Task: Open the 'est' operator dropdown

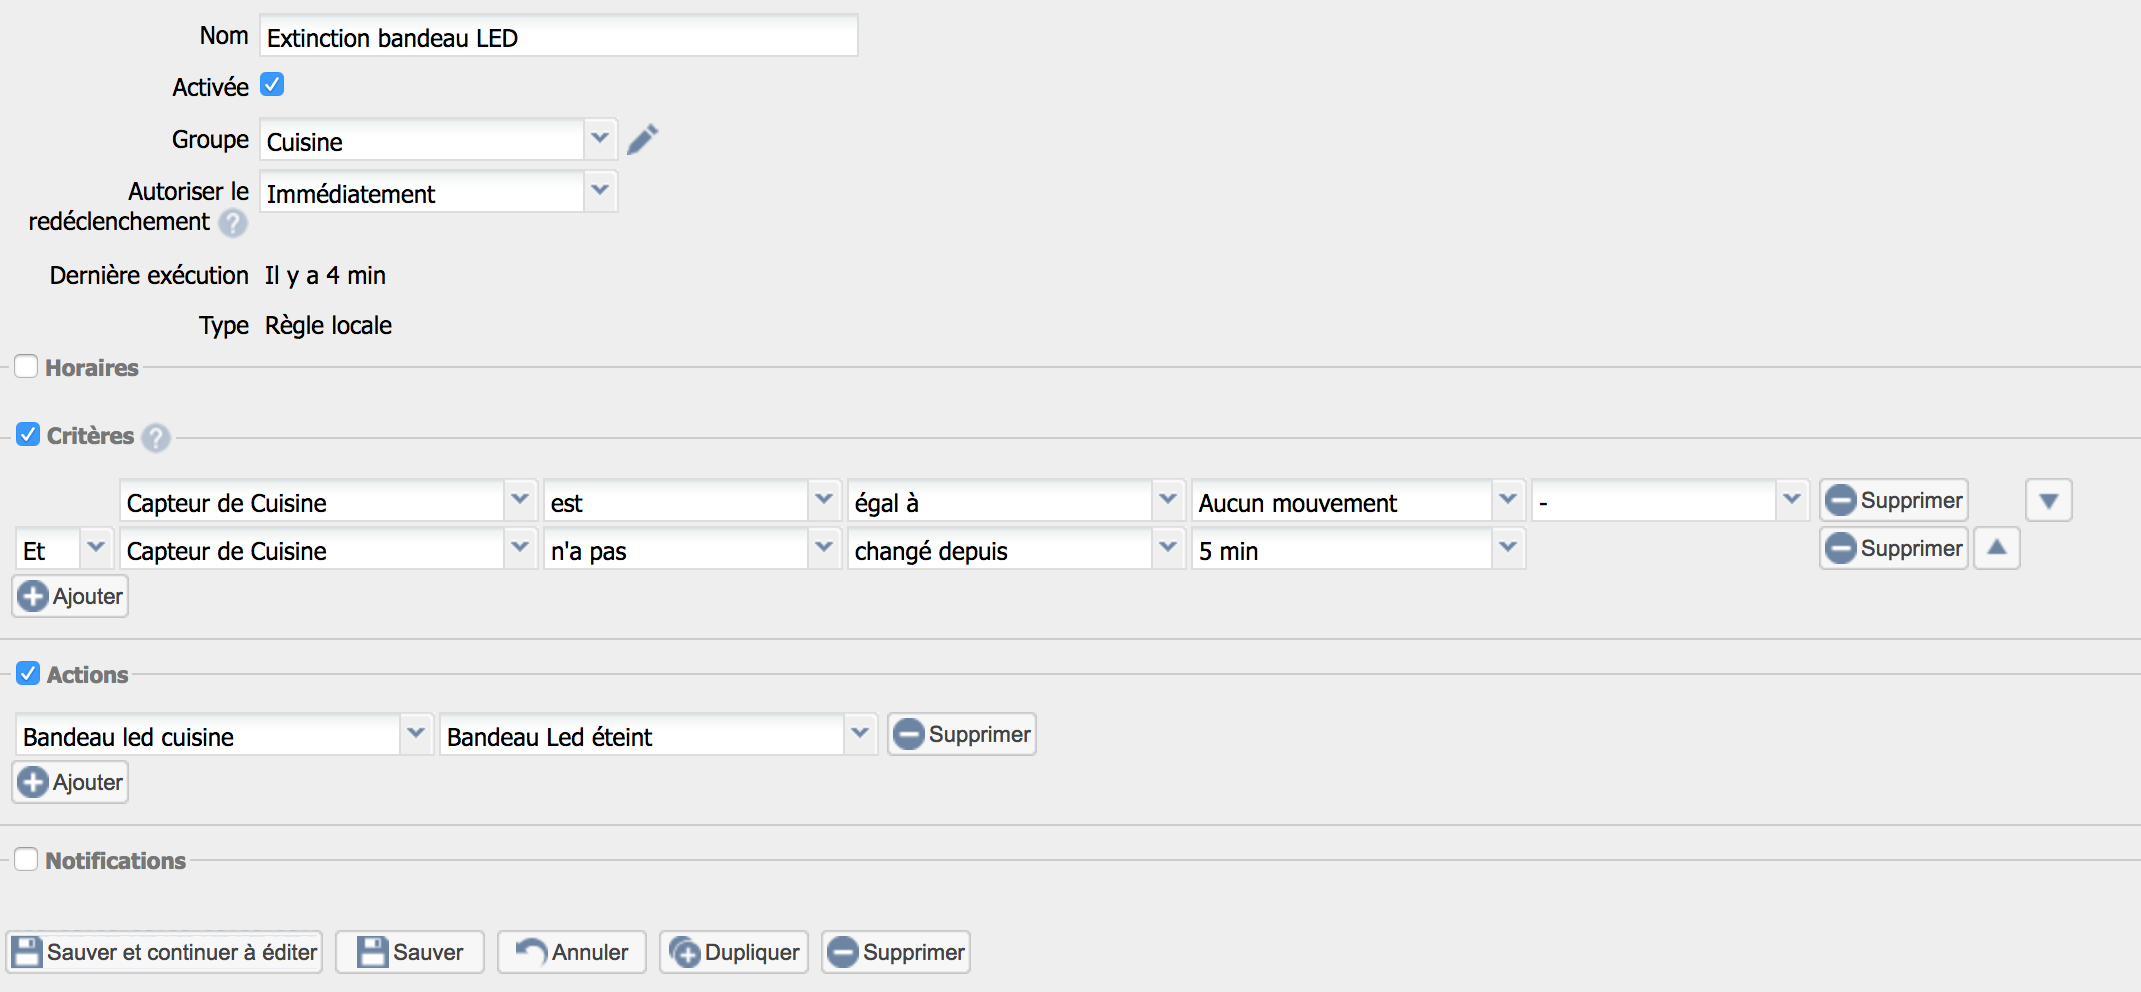Action: tap(692, 500)
